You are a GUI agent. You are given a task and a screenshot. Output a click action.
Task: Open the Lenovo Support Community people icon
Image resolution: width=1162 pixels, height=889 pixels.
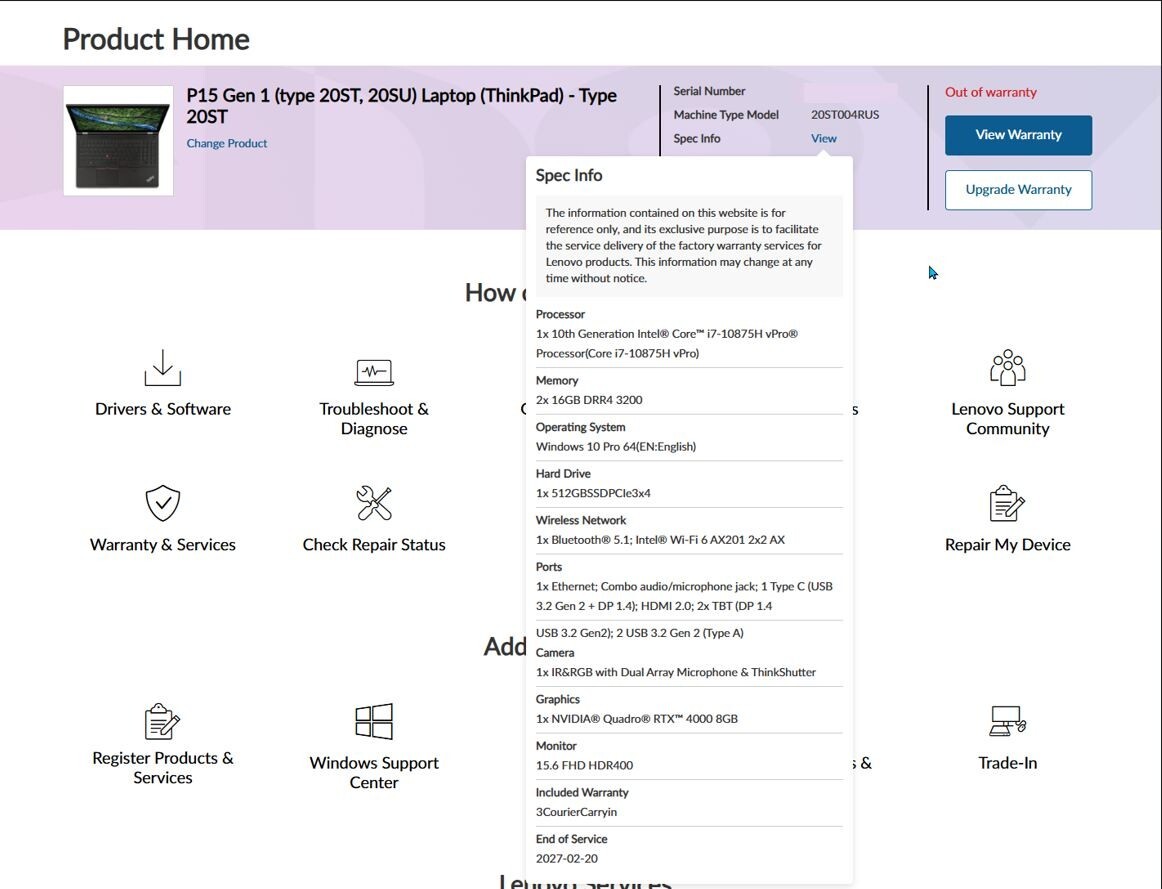coord(1008,367)
